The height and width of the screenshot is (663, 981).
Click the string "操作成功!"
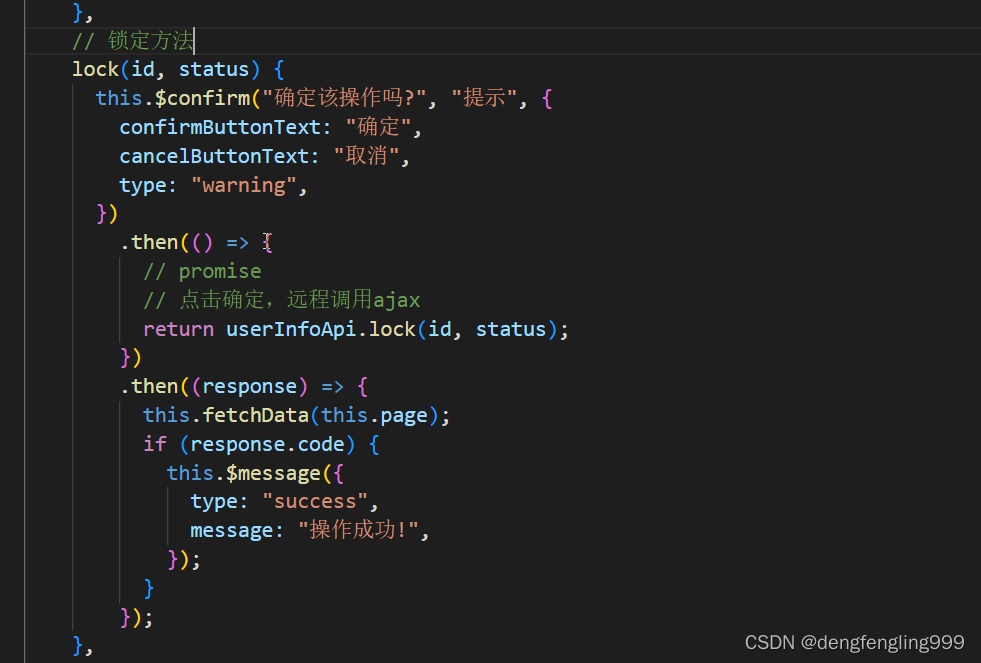[358, 530]
